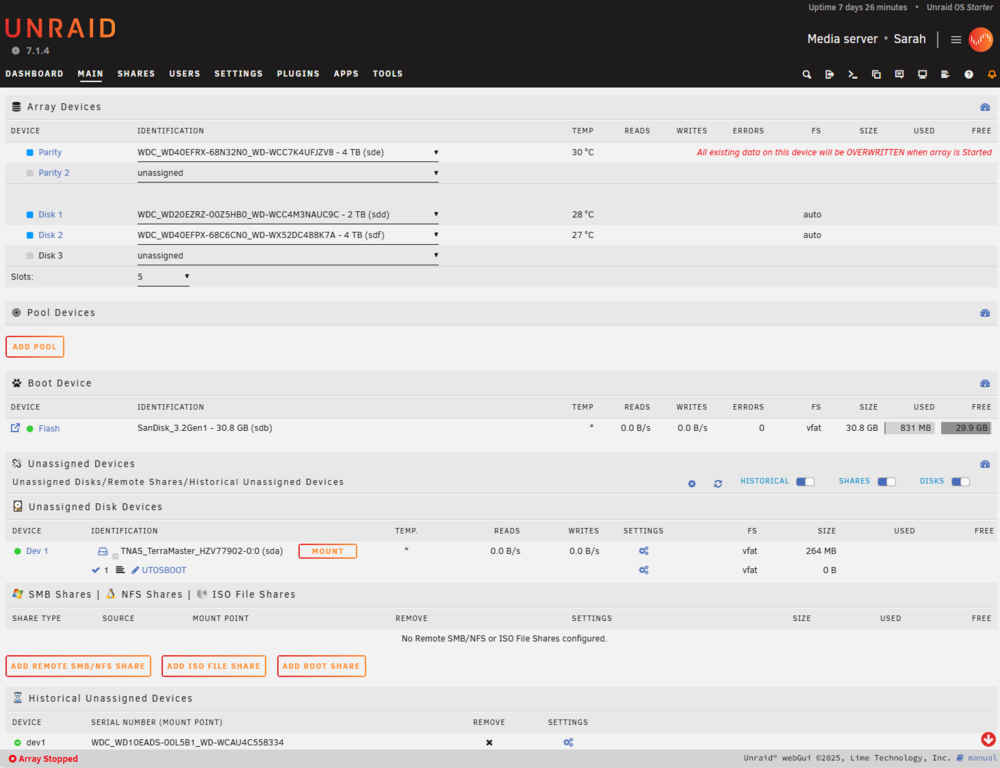1000x768 pixels.
Task: Open the Parity 2 unassigned dropdown
Action: (x=288, y=173)
